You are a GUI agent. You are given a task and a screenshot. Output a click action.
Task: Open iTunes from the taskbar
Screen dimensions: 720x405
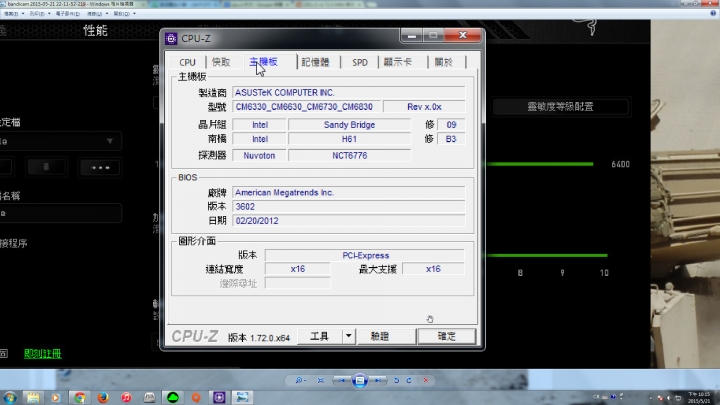pyautogui.click(x=126, y=397)
